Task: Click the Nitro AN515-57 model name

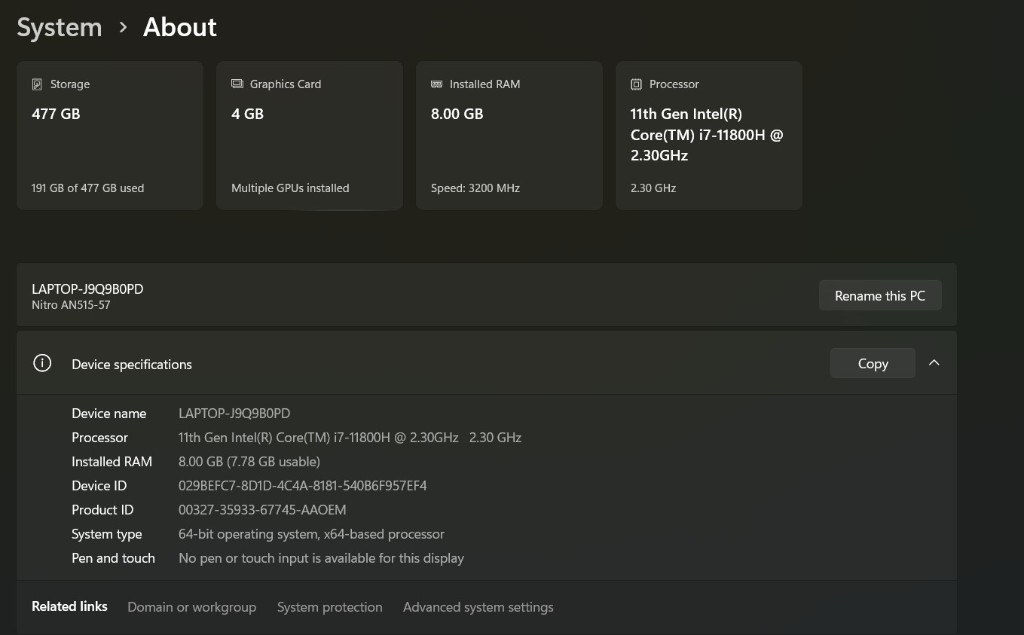Action: 71,305
